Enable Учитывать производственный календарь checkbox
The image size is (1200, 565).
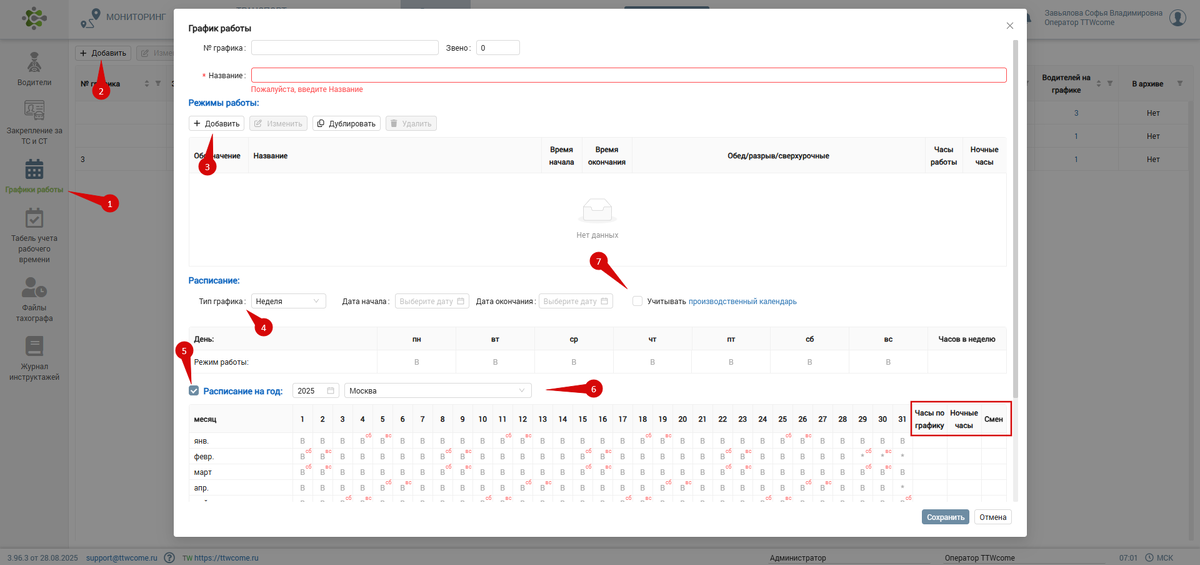(637, 301)
